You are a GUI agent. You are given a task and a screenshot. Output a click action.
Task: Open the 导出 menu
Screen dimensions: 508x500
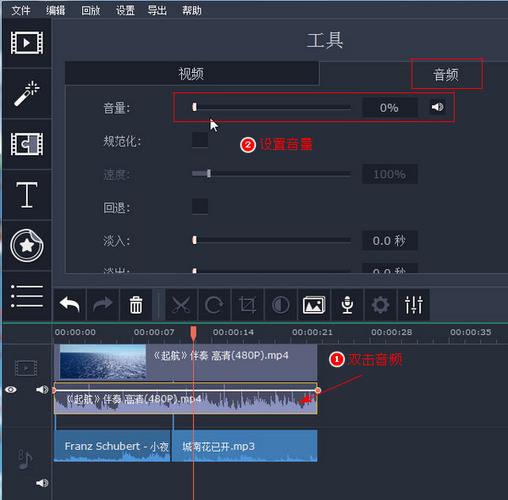157,11
